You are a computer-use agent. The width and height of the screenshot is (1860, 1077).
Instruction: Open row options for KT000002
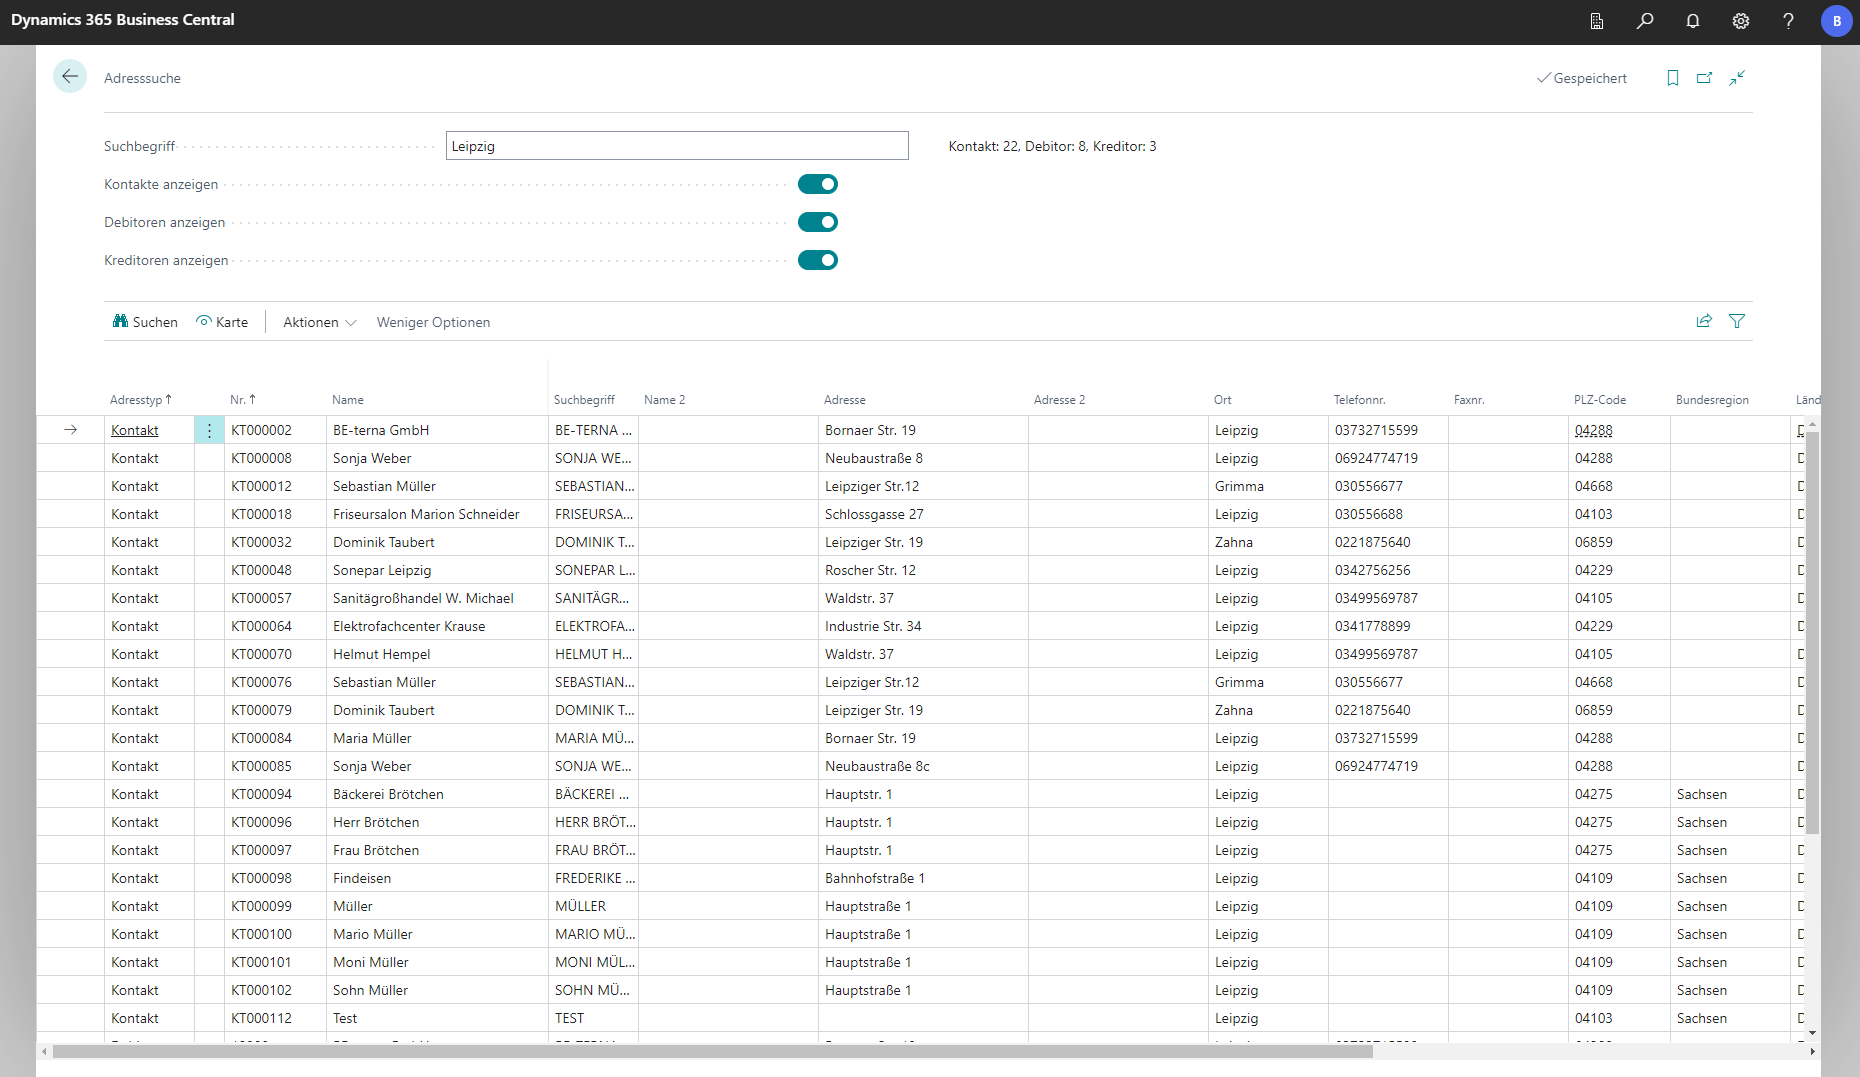[x=209, y=430]
